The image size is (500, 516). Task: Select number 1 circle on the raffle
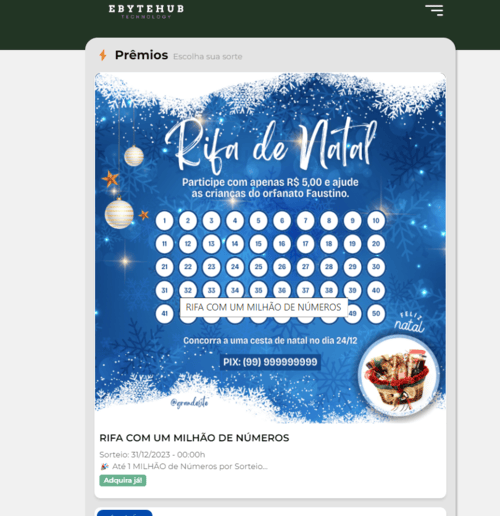[164, 221]
